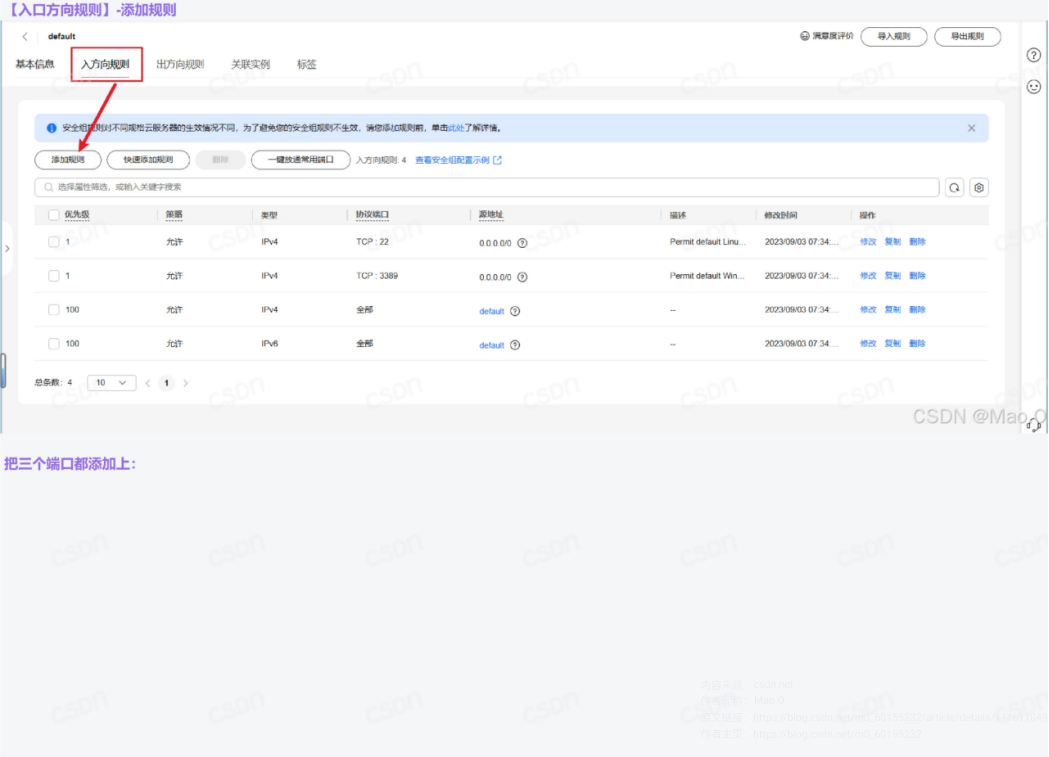Switch to 入方向规则 tab
This screenshot has width=1049, height=757.
coord(105,65)
